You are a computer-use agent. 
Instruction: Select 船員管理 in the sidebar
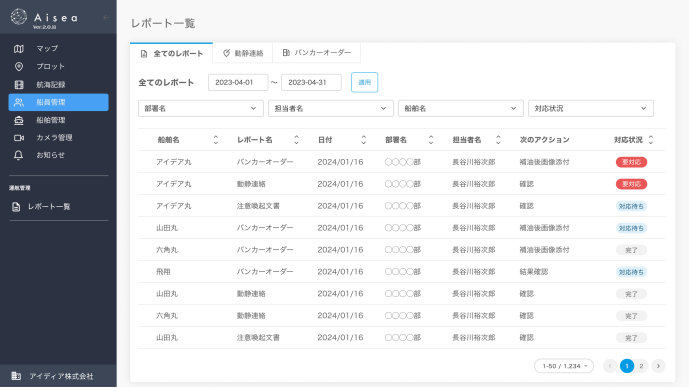[x=58, y=102]
